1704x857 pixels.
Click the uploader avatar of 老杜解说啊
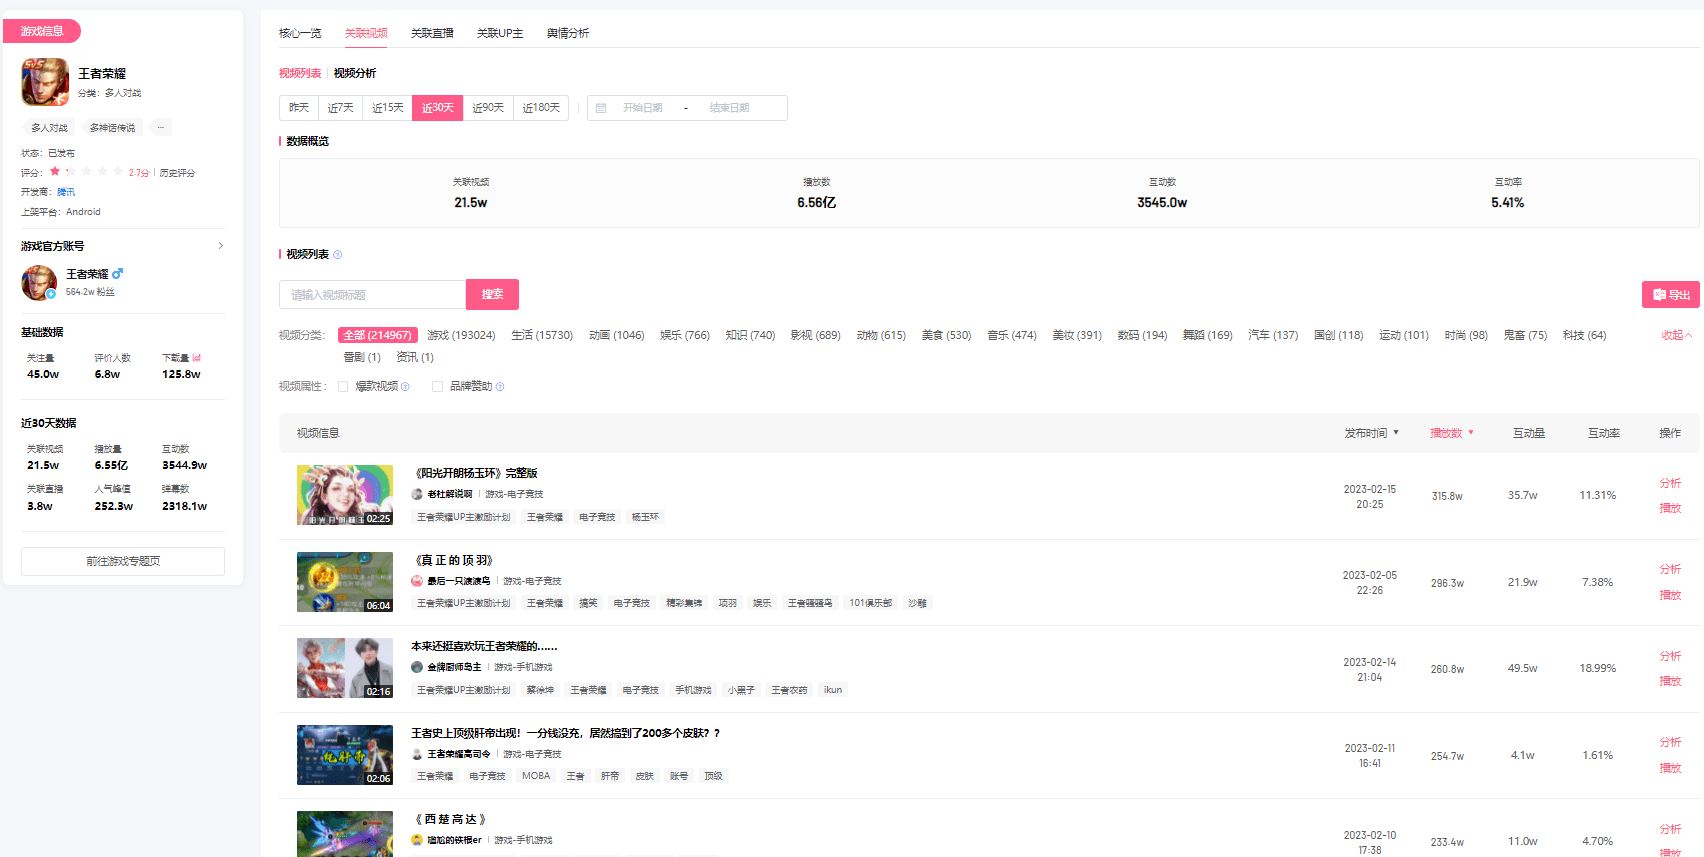417,494
